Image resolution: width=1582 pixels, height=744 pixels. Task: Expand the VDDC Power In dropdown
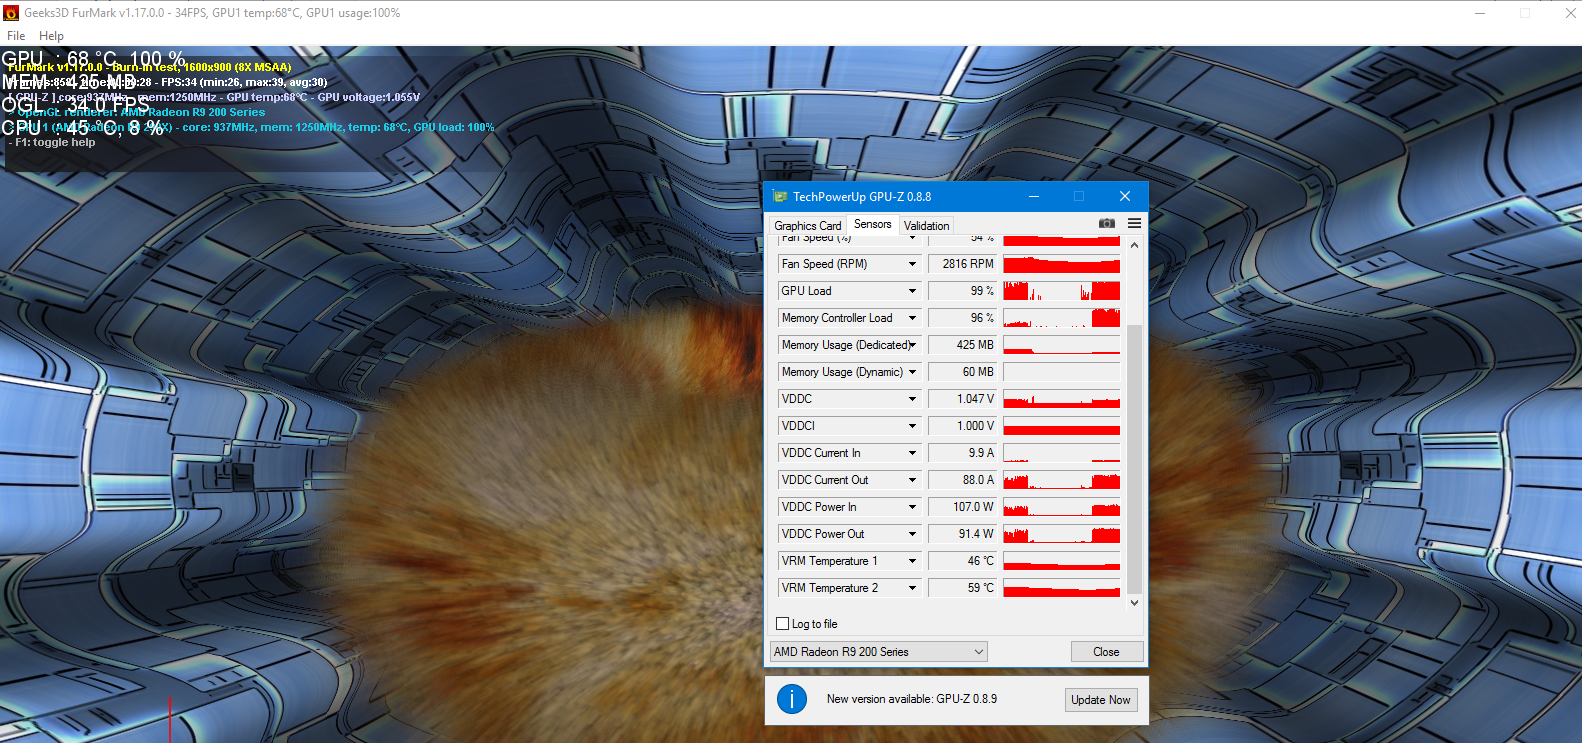click(912, 507)
